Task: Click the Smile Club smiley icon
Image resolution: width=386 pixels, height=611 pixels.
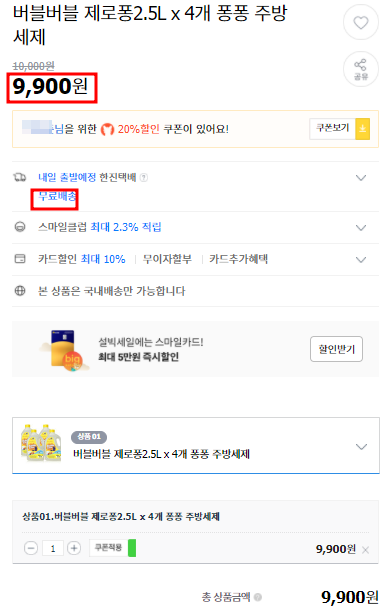Action: click(x=20, y=227)
